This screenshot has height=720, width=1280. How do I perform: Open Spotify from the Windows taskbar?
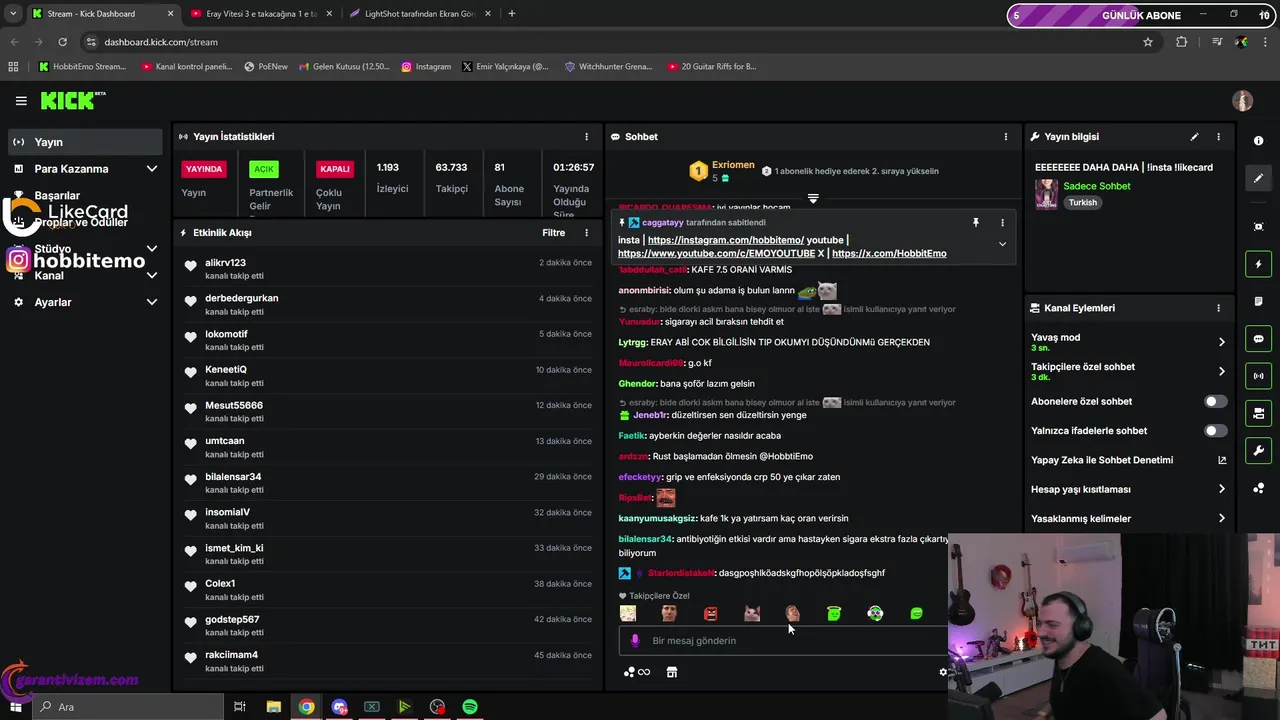coord(470,707)
